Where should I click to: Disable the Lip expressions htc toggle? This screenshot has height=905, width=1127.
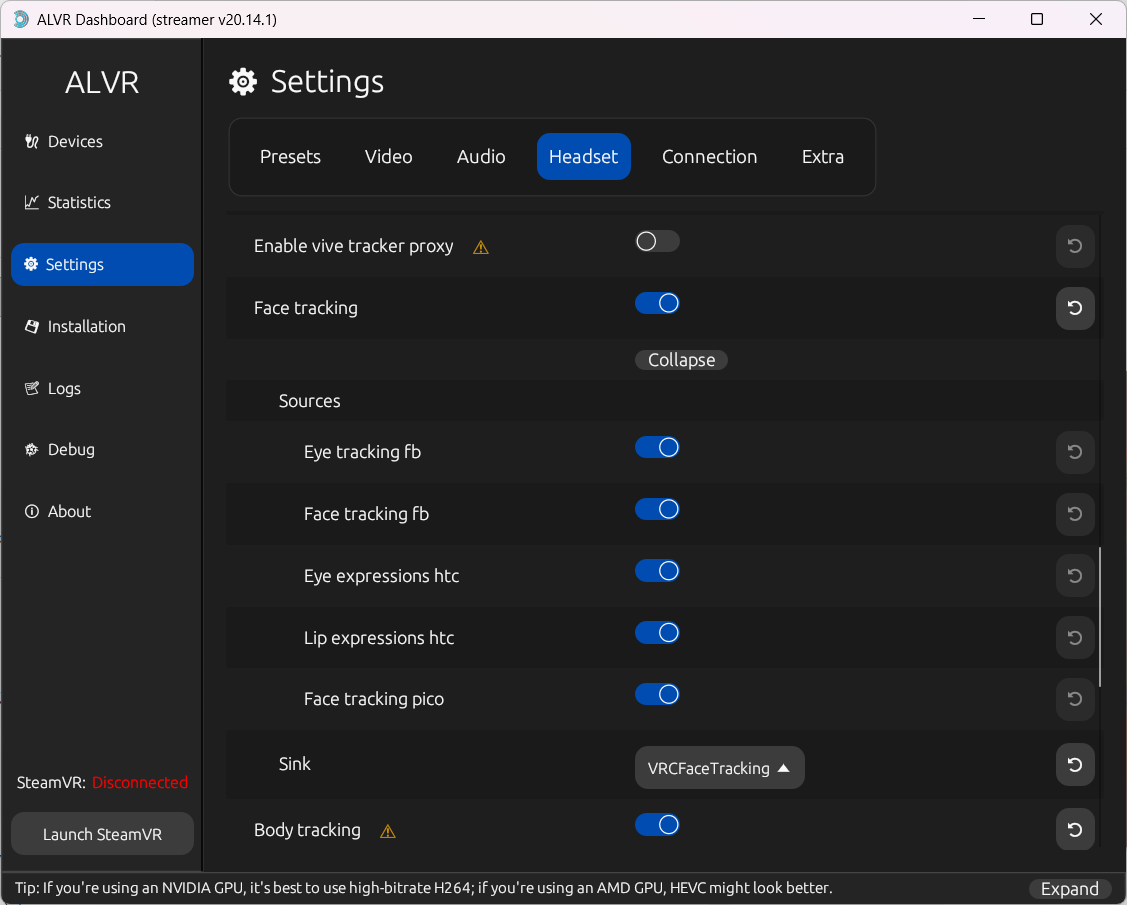click(657, 633)
